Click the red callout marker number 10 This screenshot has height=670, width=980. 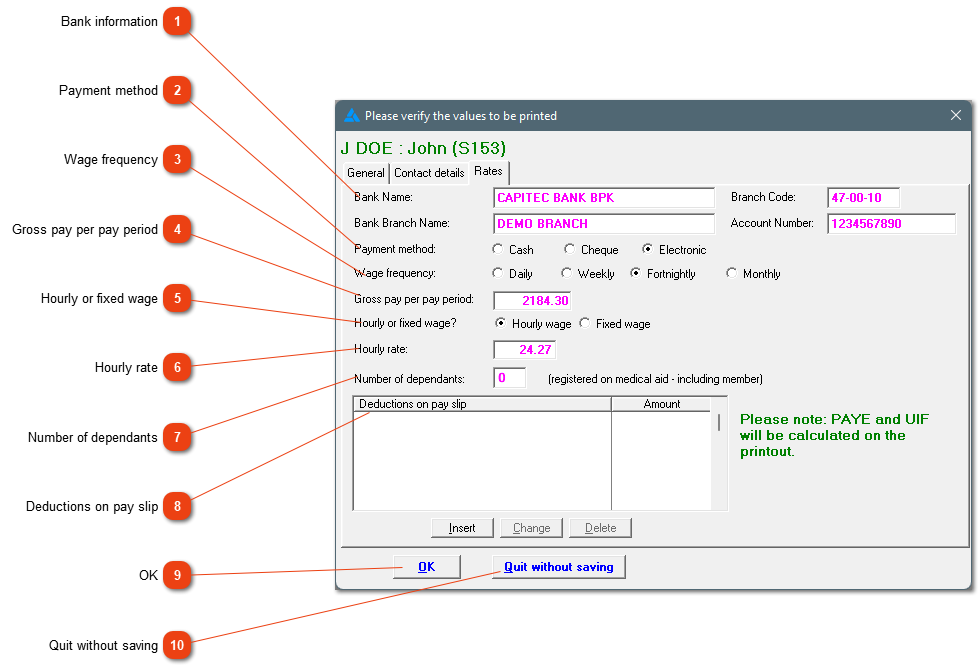[178, 645]
